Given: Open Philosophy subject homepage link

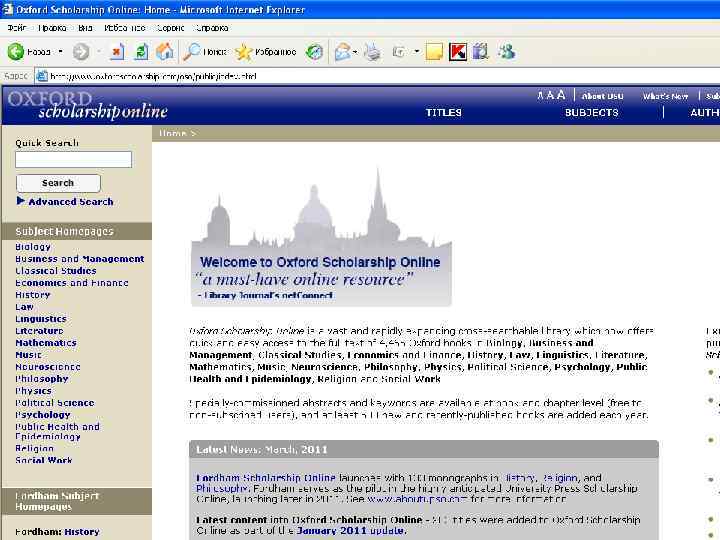Looking at the screenshot, I should (42, 378).
